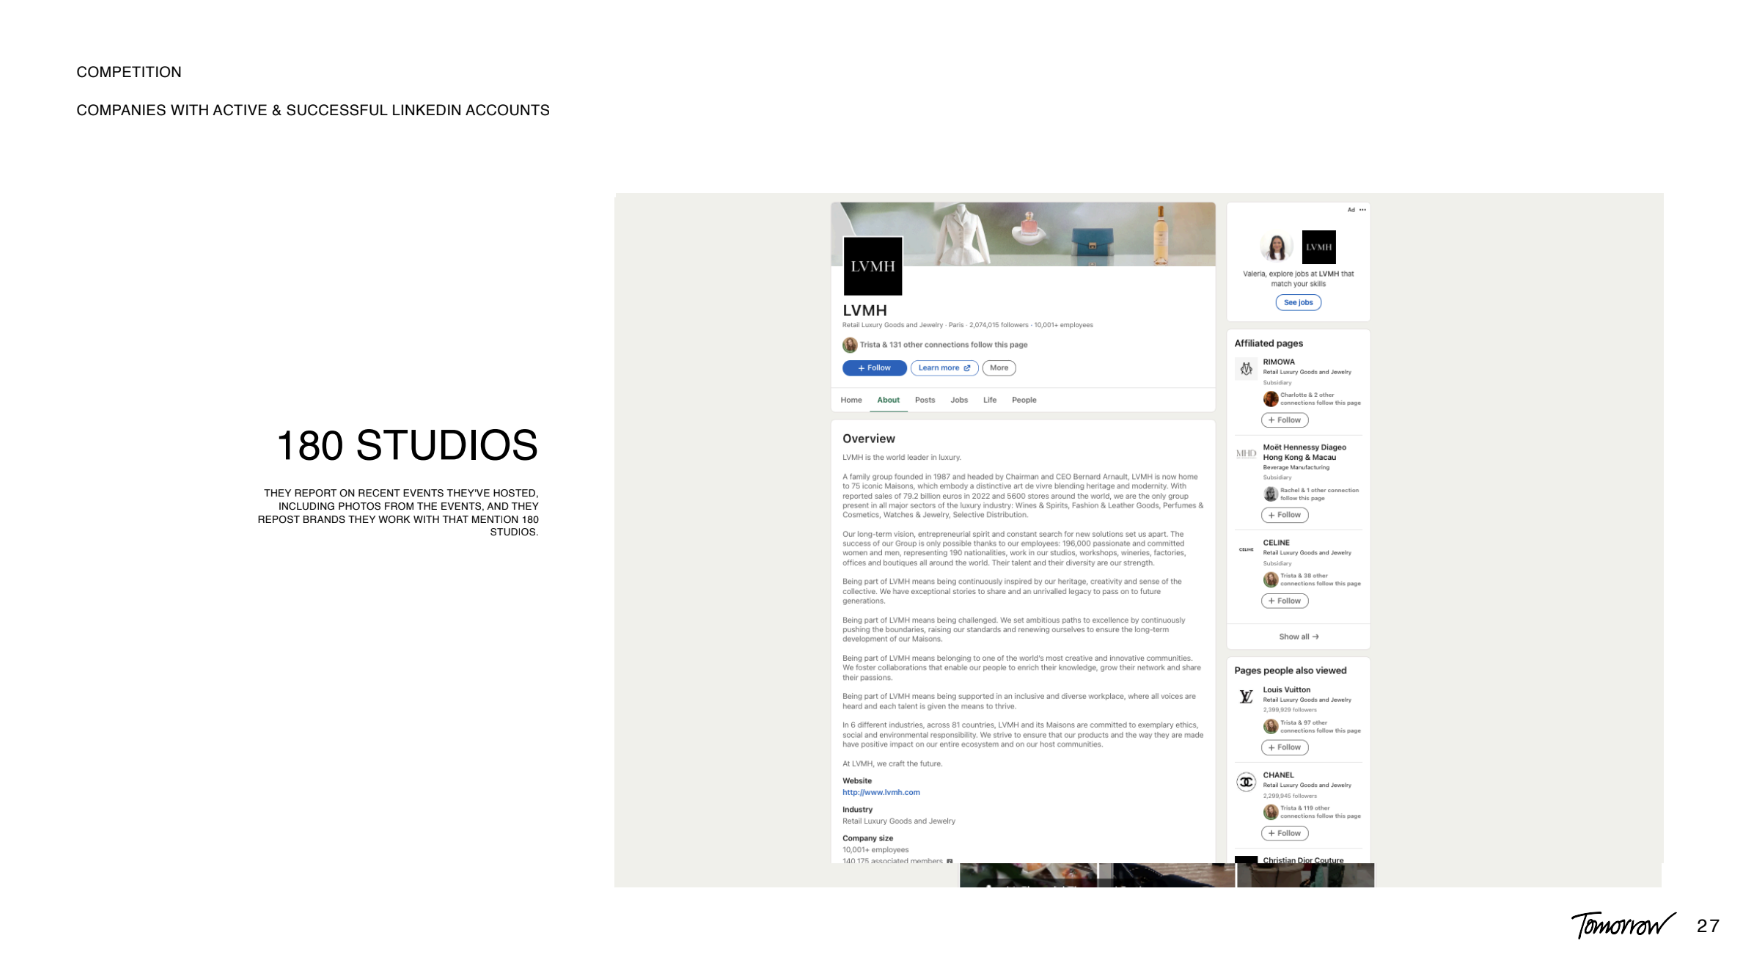Click Valeria's profile photo in the ad
Viewport: 1746px width, 974px height.
pos(1277,247)
